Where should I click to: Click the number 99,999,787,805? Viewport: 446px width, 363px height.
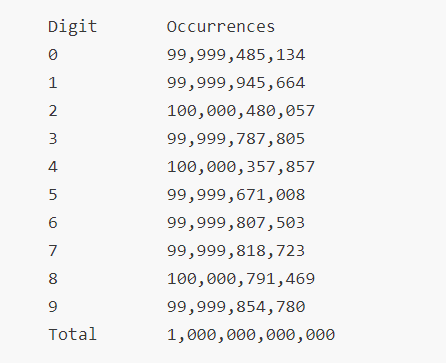pyautogui.click(x=236, y=139)
